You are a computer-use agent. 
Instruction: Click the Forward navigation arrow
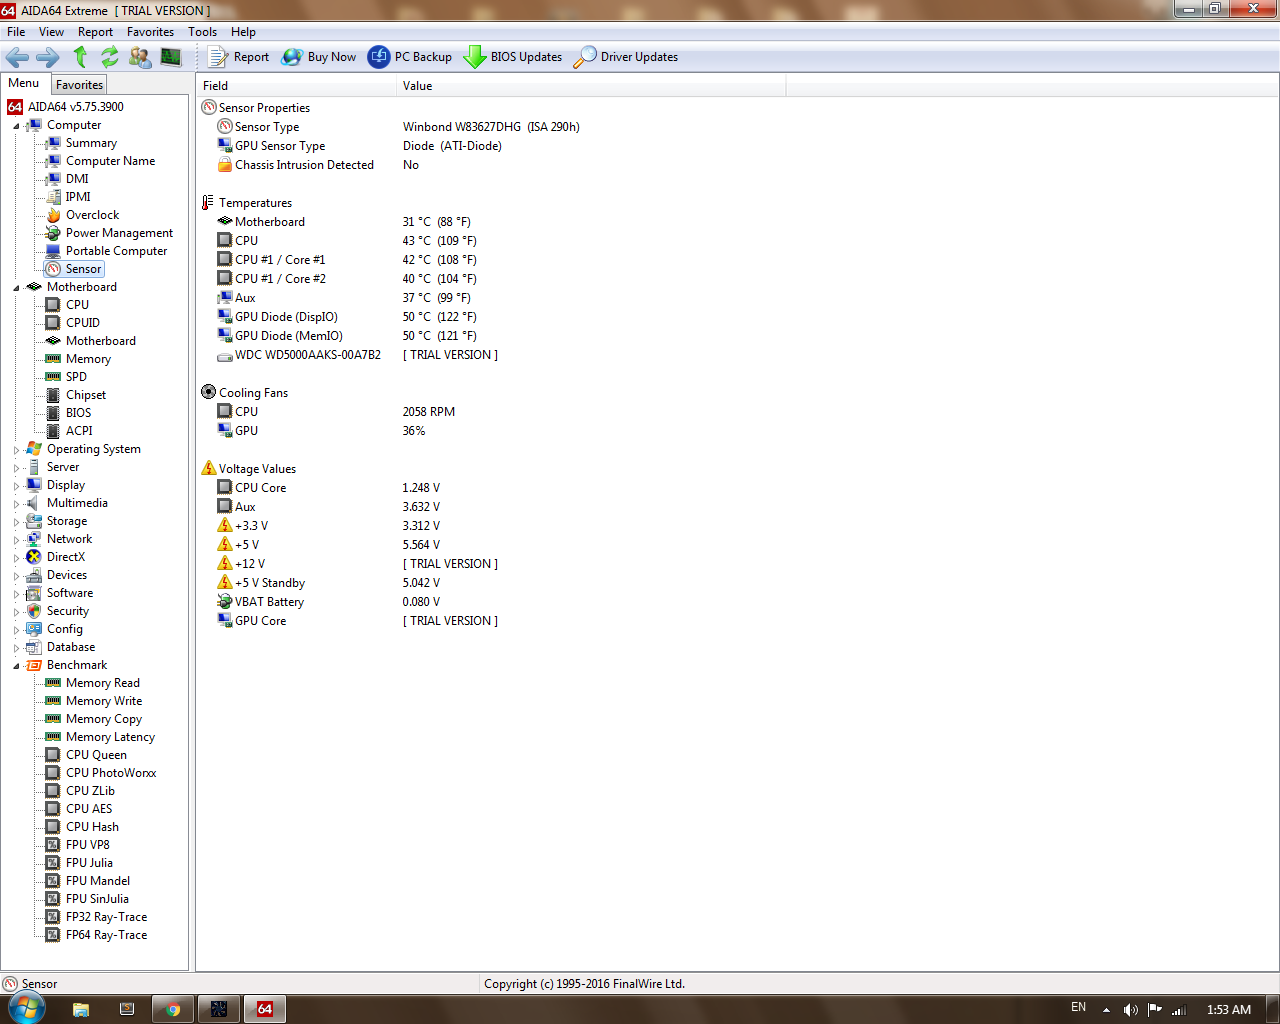click(48, 57)
